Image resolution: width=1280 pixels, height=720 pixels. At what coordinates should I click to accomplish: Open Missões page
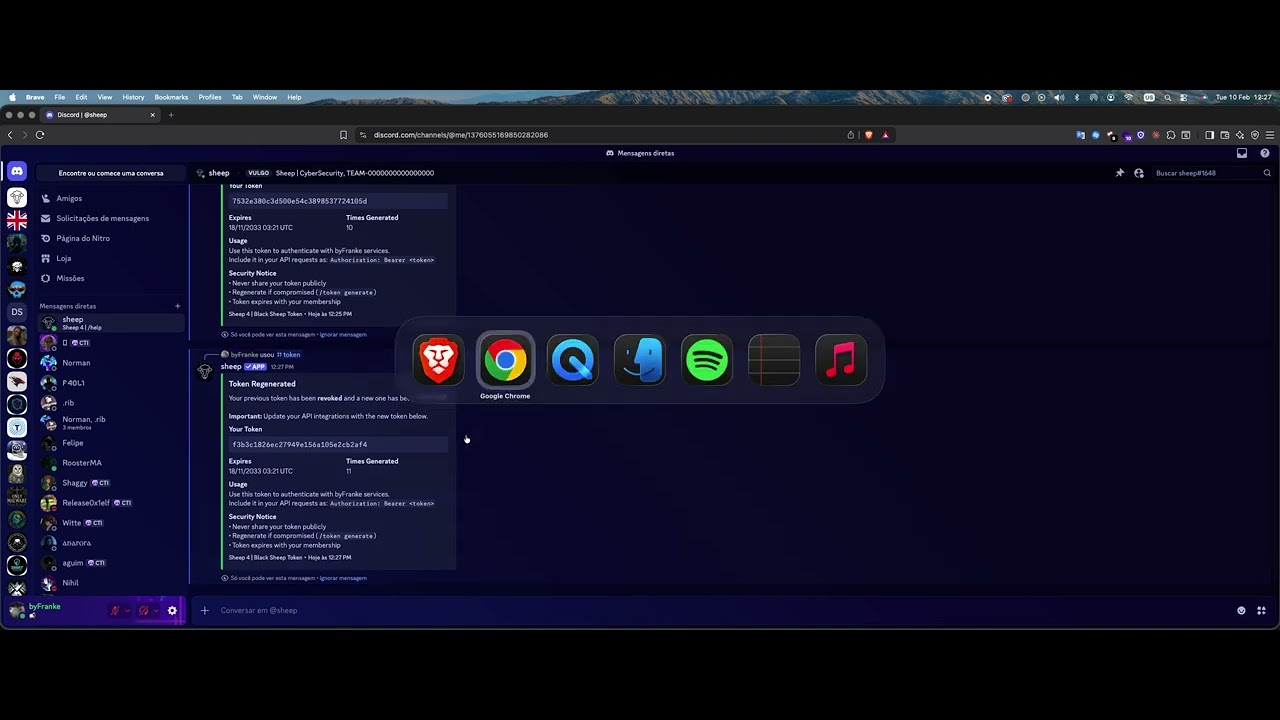[x=111, y=278]
